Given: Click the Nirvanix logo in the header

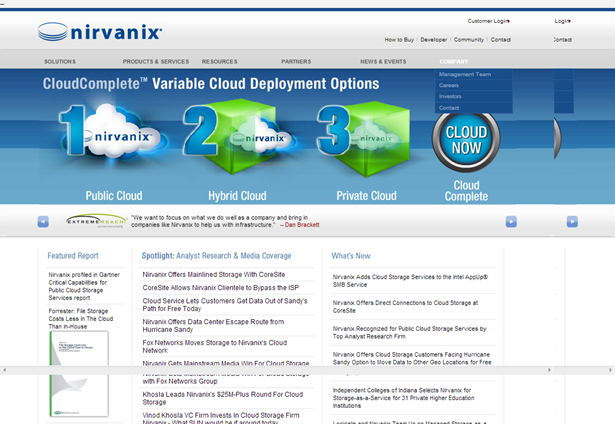Looking at the screenshot, I should click(x=100, y=32).
